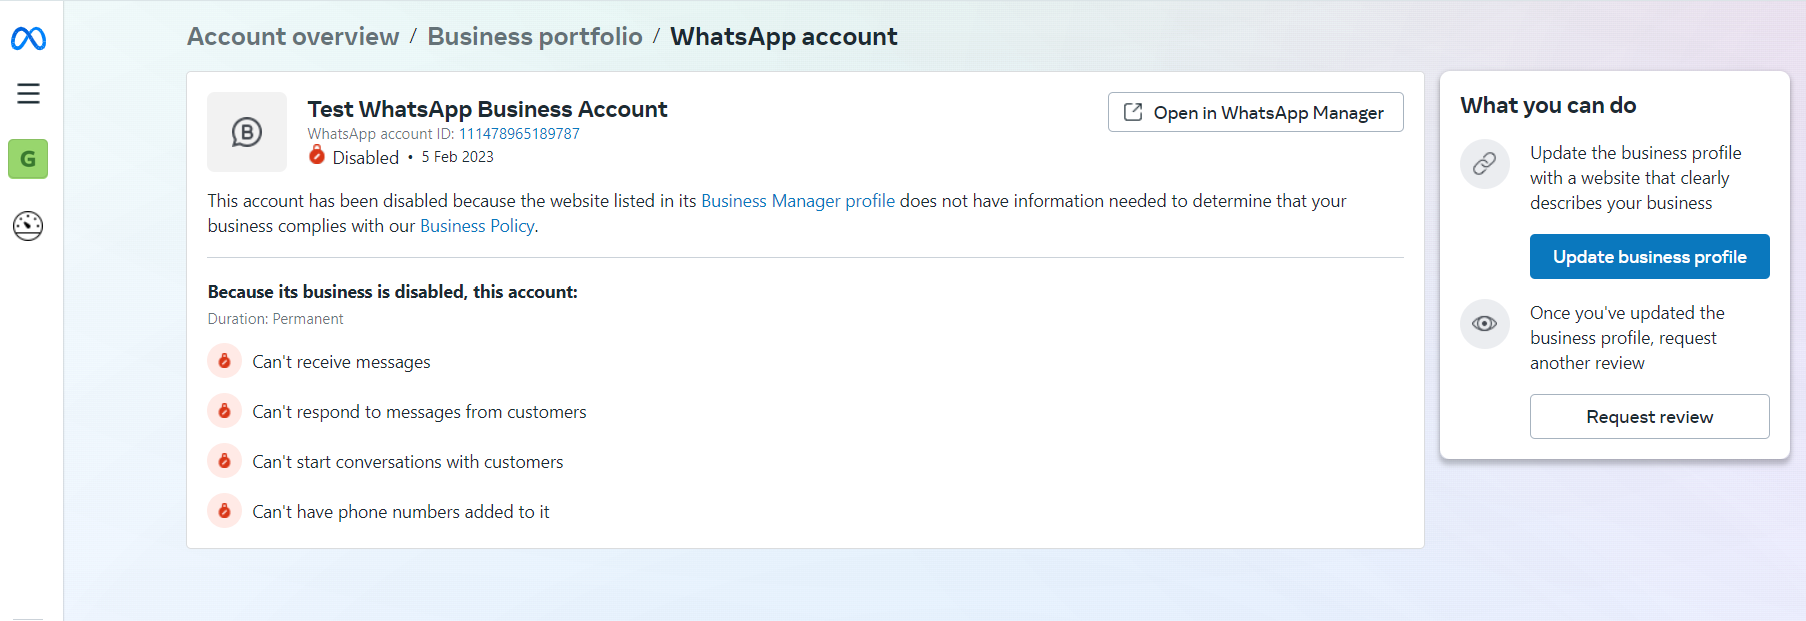1806x621 pixels.
Task: Click Update the business profile description text
Action: pos(1636,178)
